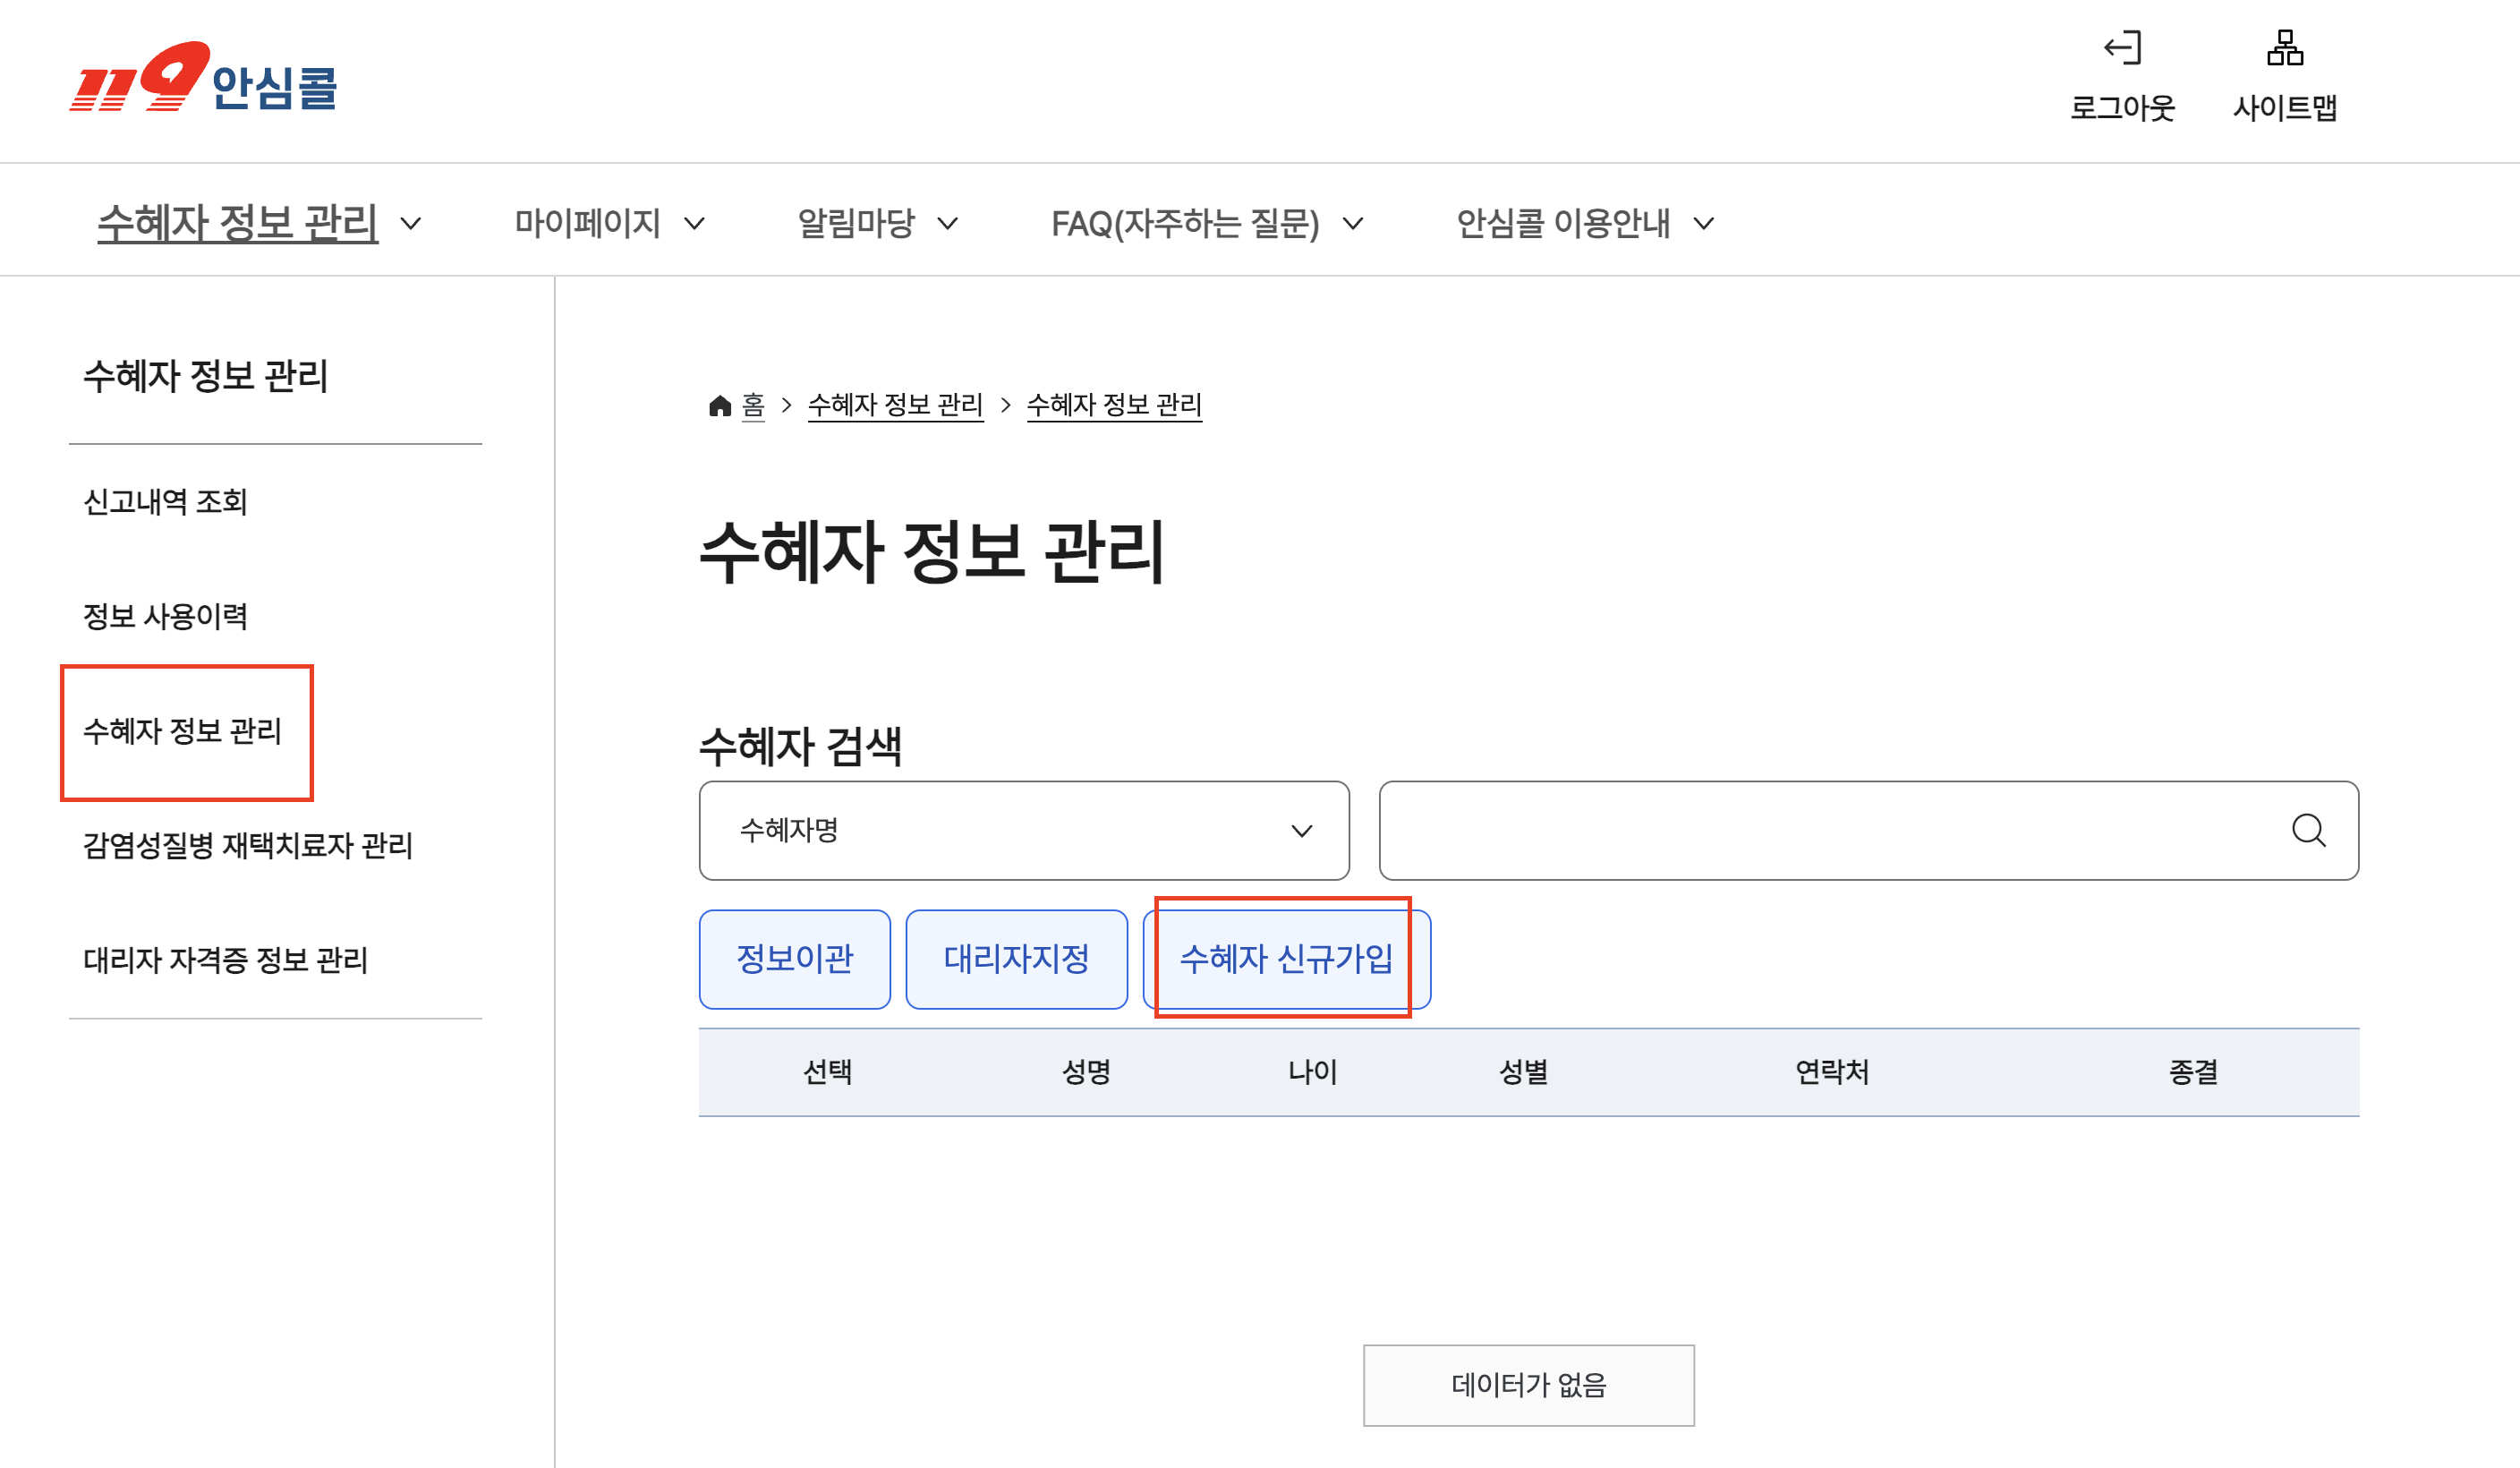Click the 종결 column header
Image resolution: width=2520 pixels, height=1468 pixels.
click(x=2194, y=1072)
